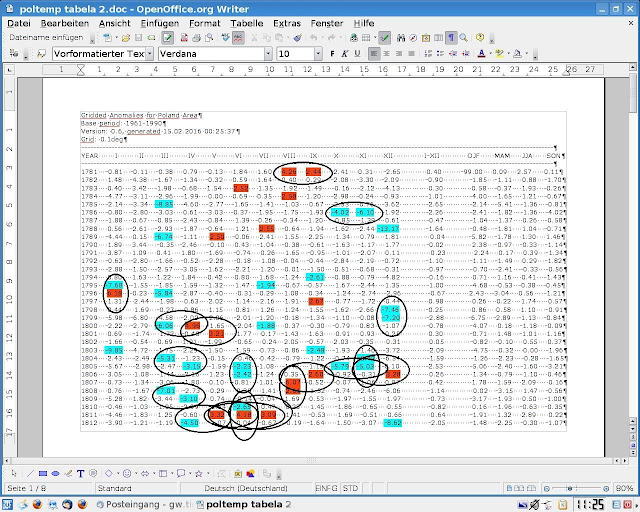Expand the New document dropdown arrow

pyautogui.click(x=116, y=38)
